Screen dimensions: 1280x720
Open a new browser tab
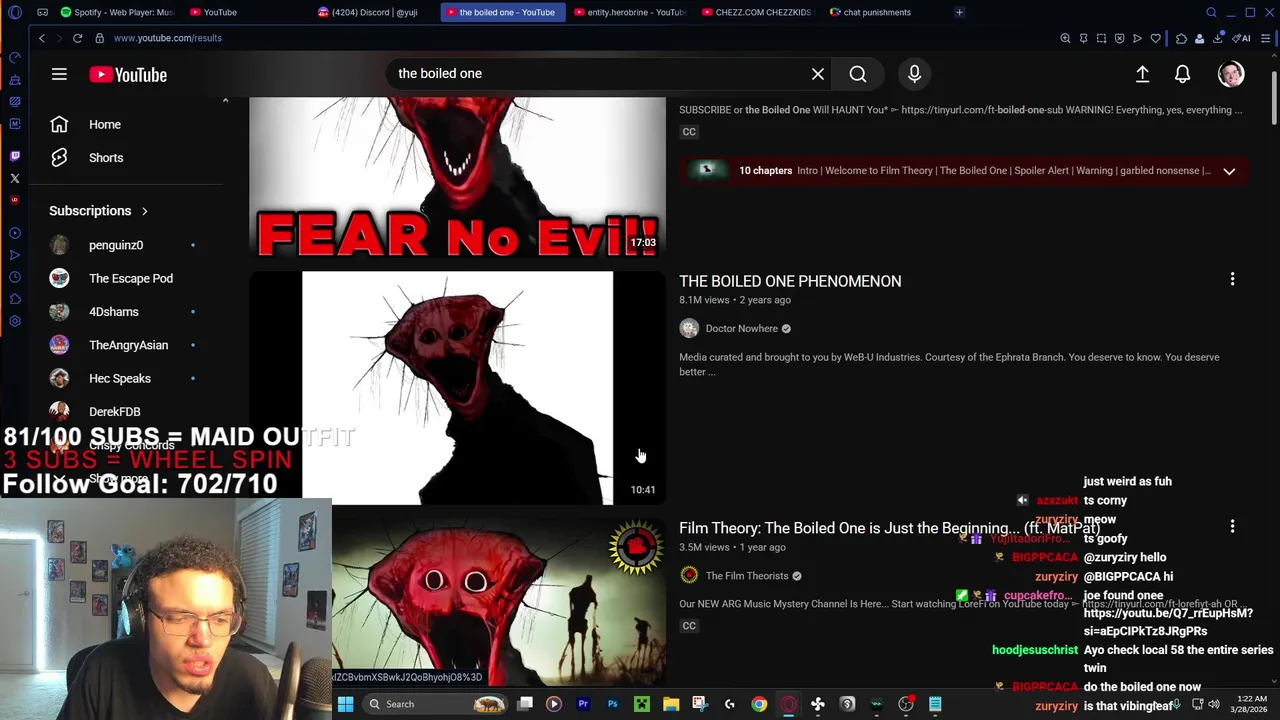click(959, 12)
